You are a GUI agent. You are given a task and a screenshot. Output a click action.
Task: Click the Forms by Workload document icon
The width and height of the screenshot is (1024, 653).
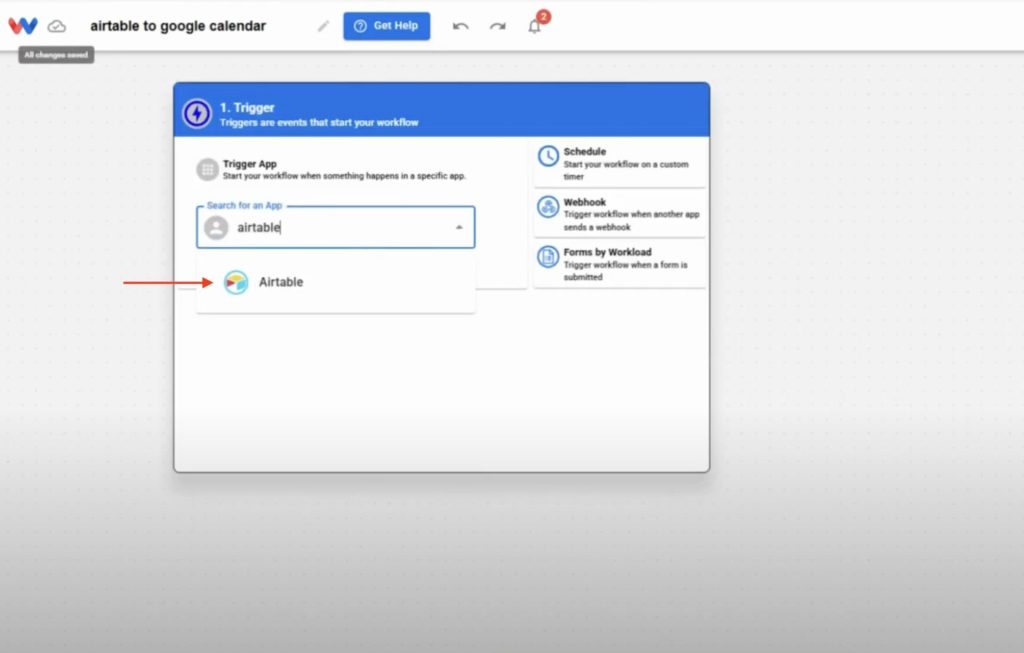[548, 257]
